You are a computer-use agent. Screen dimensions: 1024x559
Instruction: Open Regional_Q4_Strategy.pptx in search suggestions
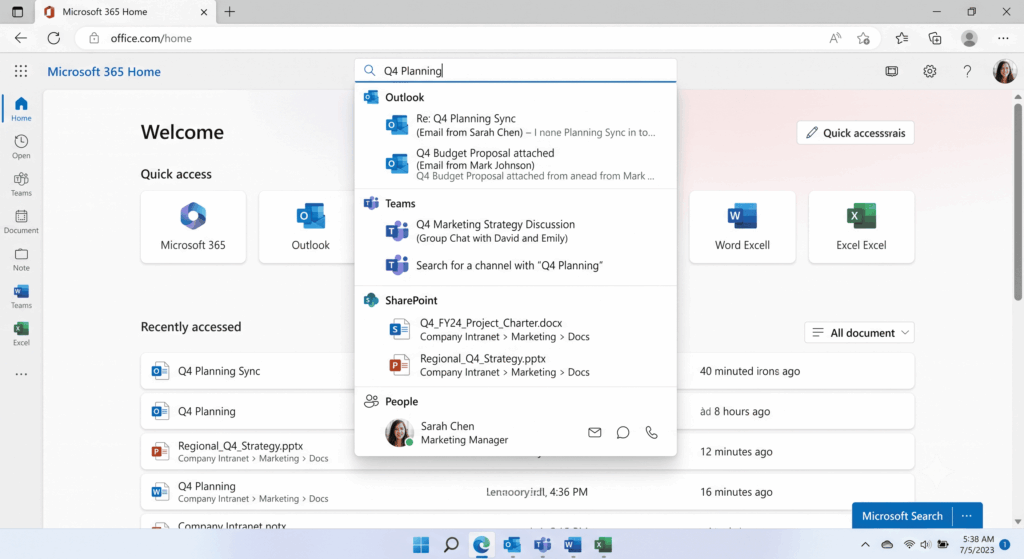coord(516,365)
